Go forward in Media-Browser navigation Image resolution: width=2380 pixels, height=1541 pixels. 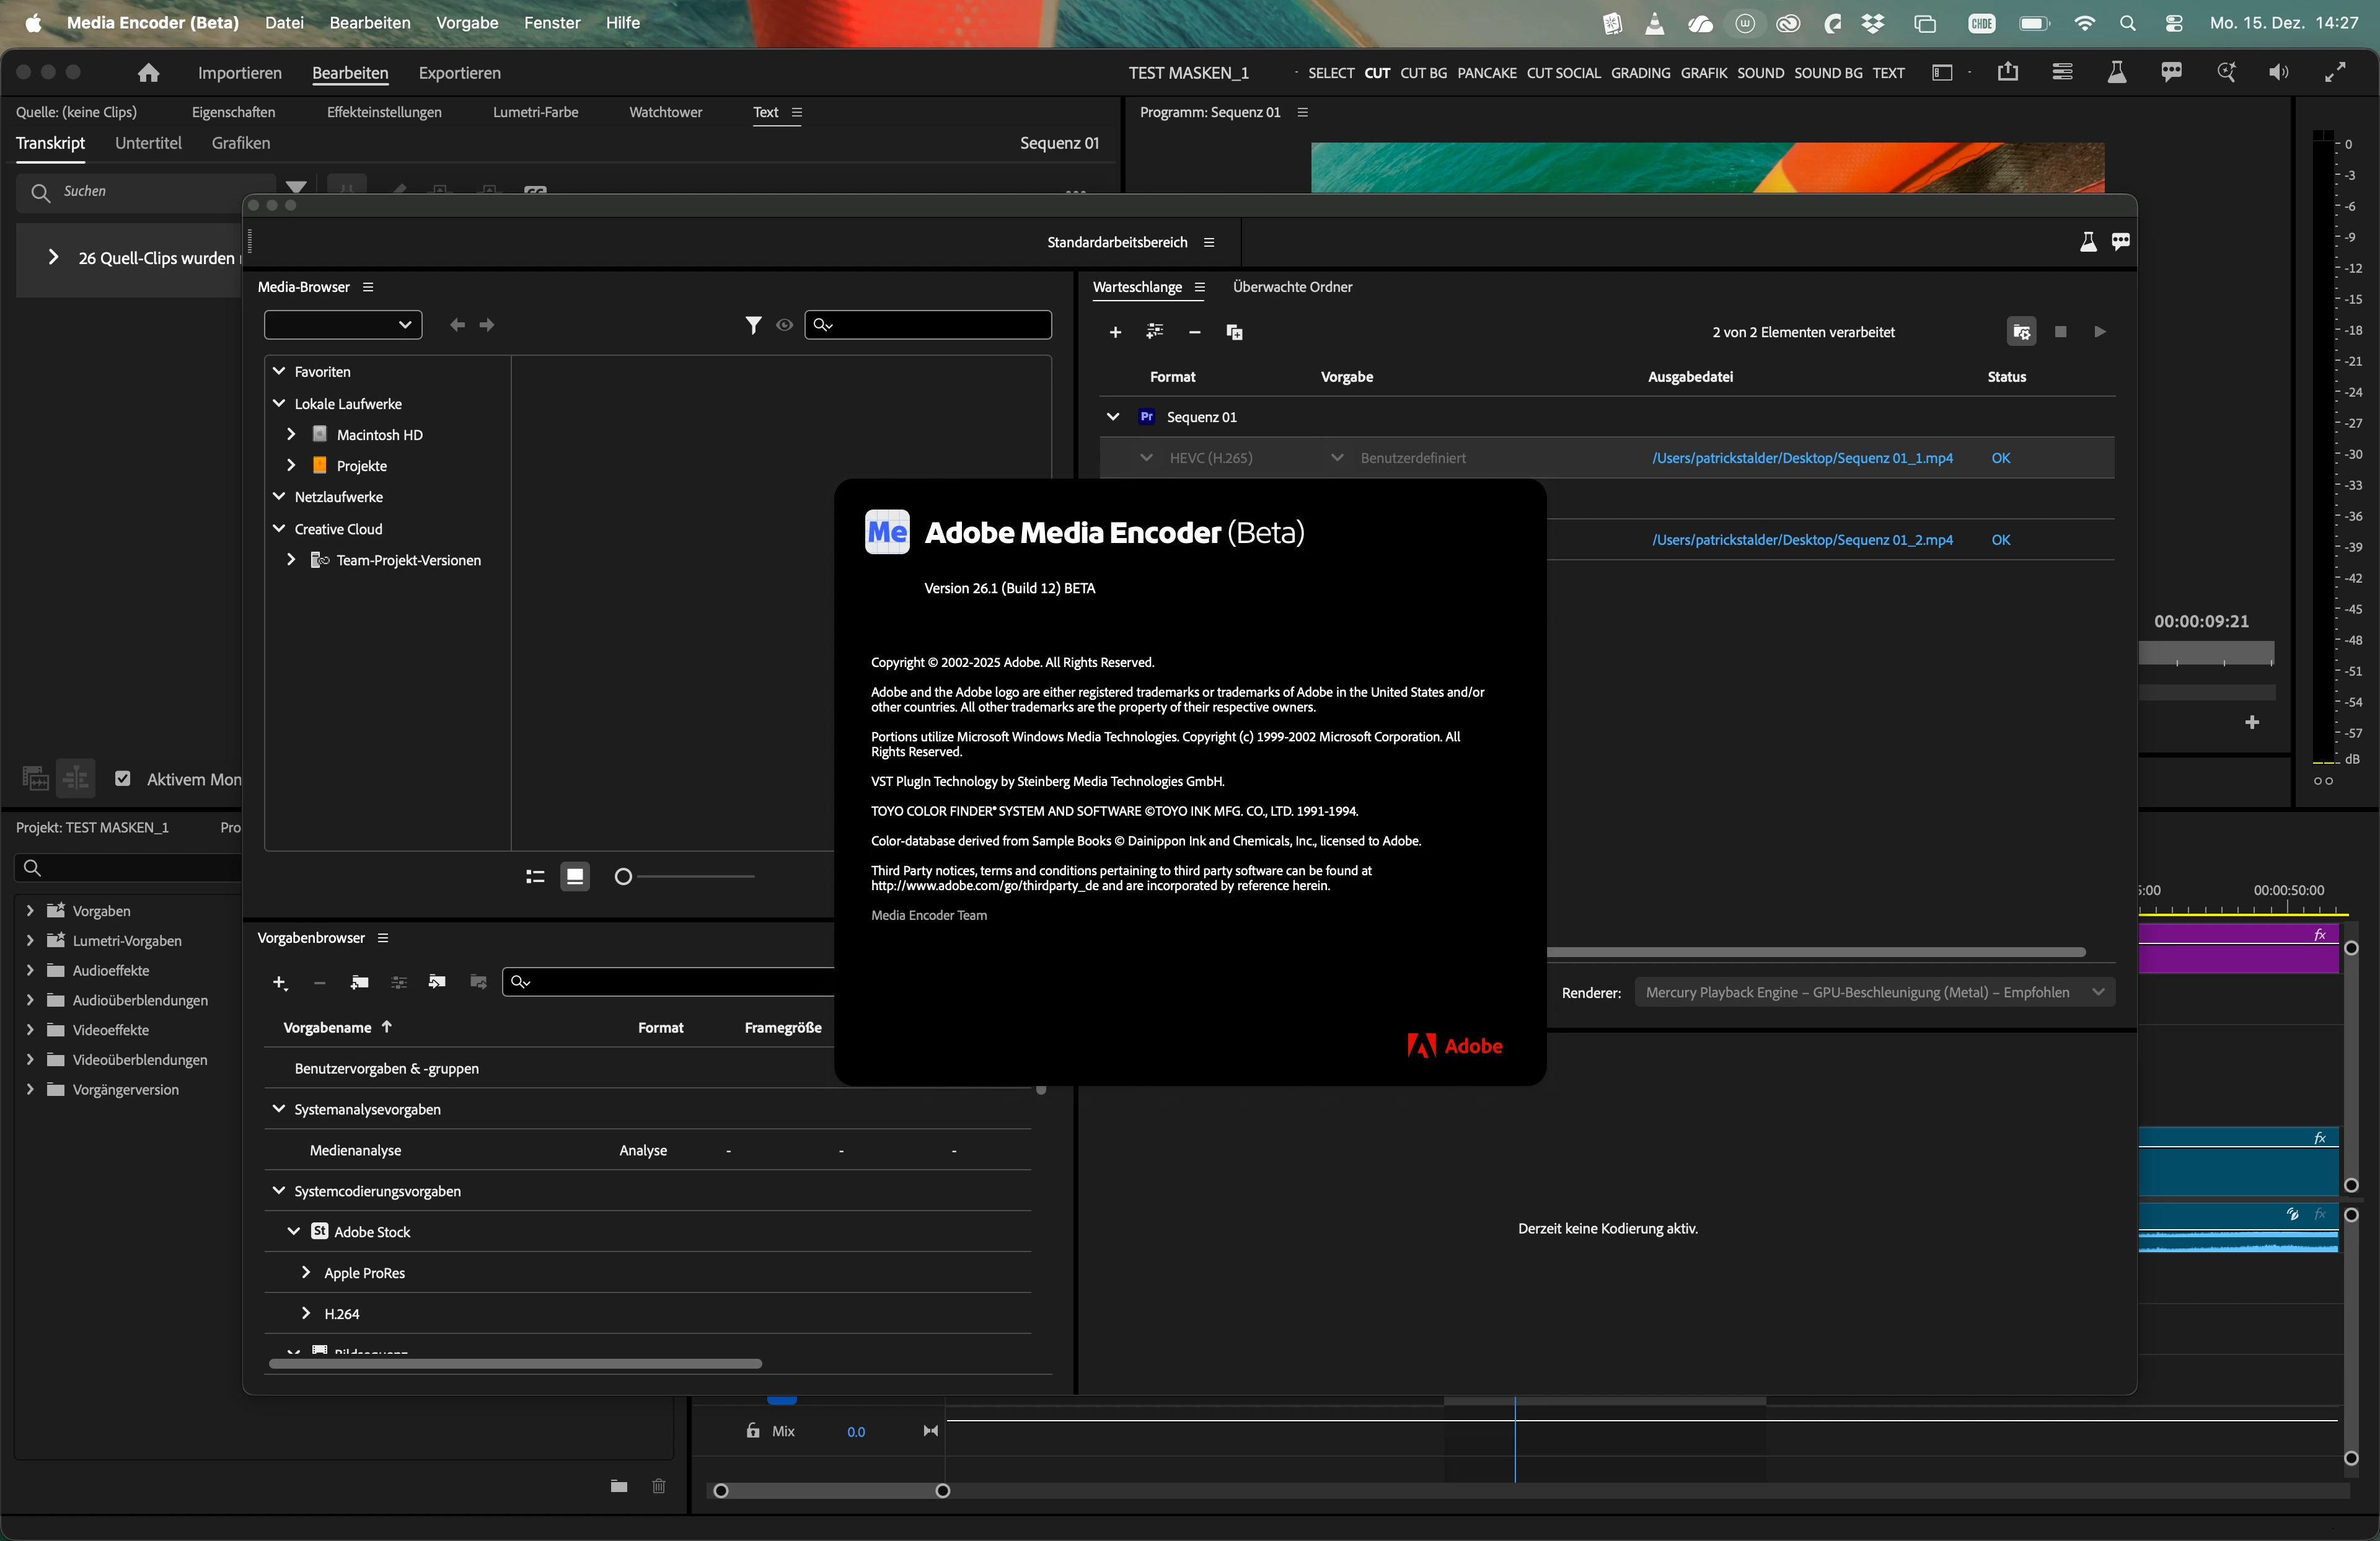tap(487, 325)
